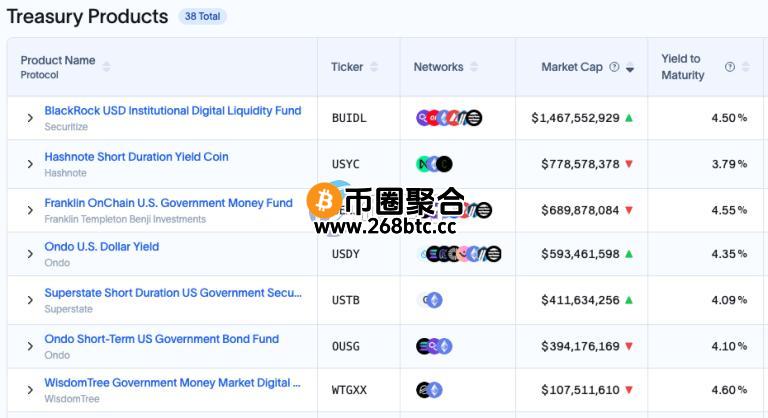Expand the WisdomTree Government Money Market row
This screenshot has height=418, width=768.
click(x=30, y=390)
